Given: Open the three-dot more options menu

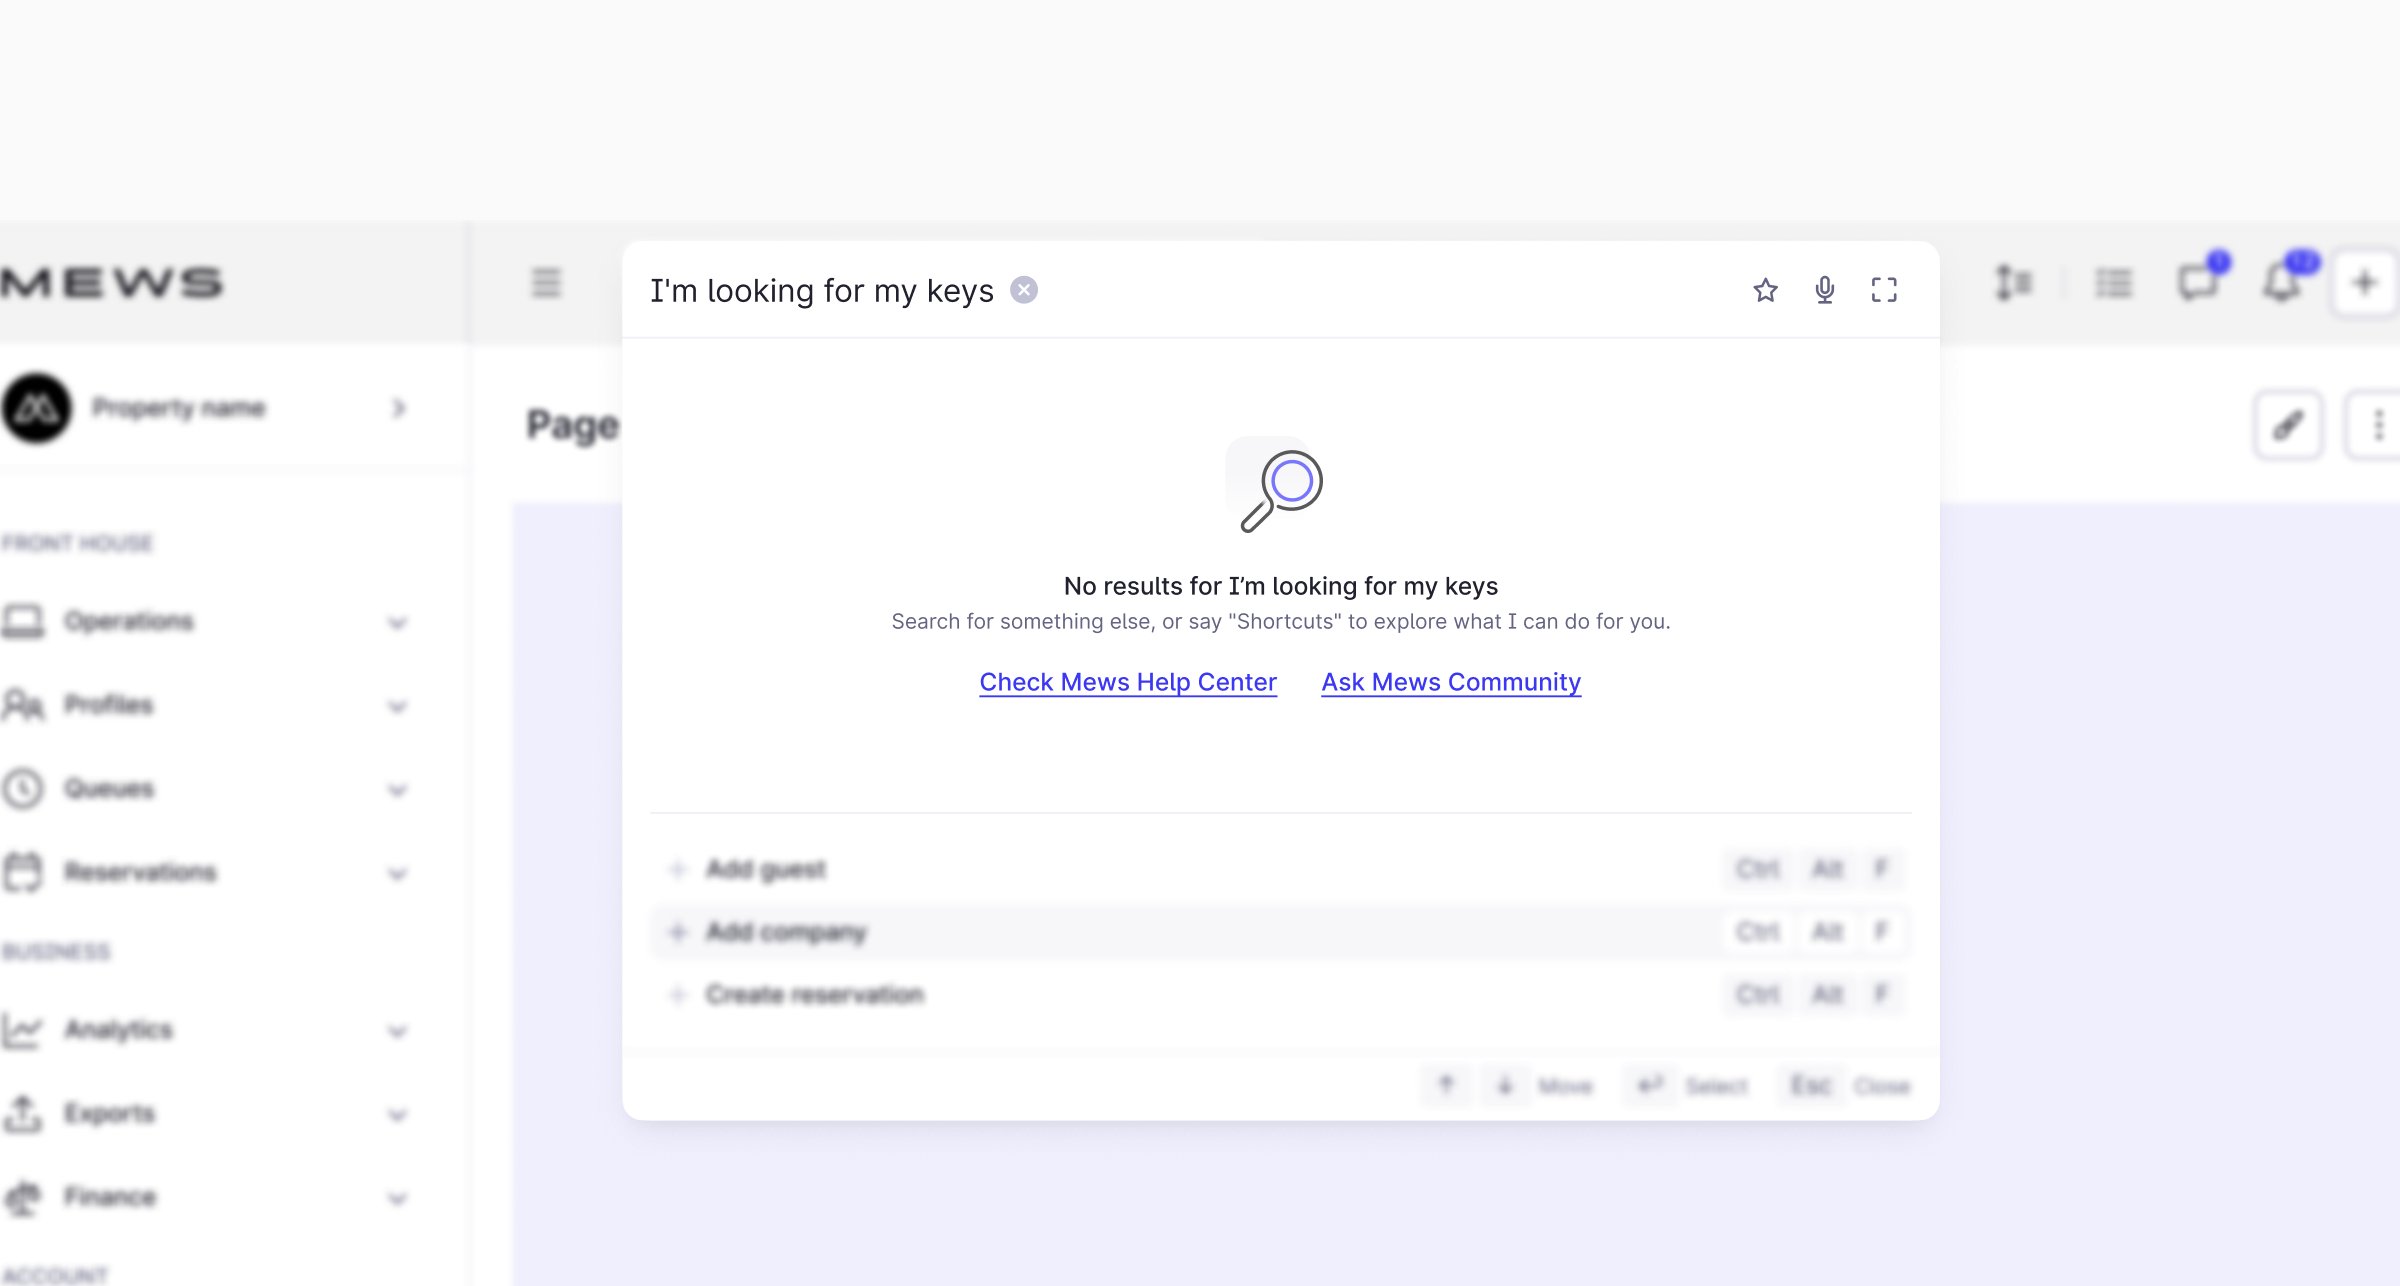Looking at the screenshot, I should 2378,426.
